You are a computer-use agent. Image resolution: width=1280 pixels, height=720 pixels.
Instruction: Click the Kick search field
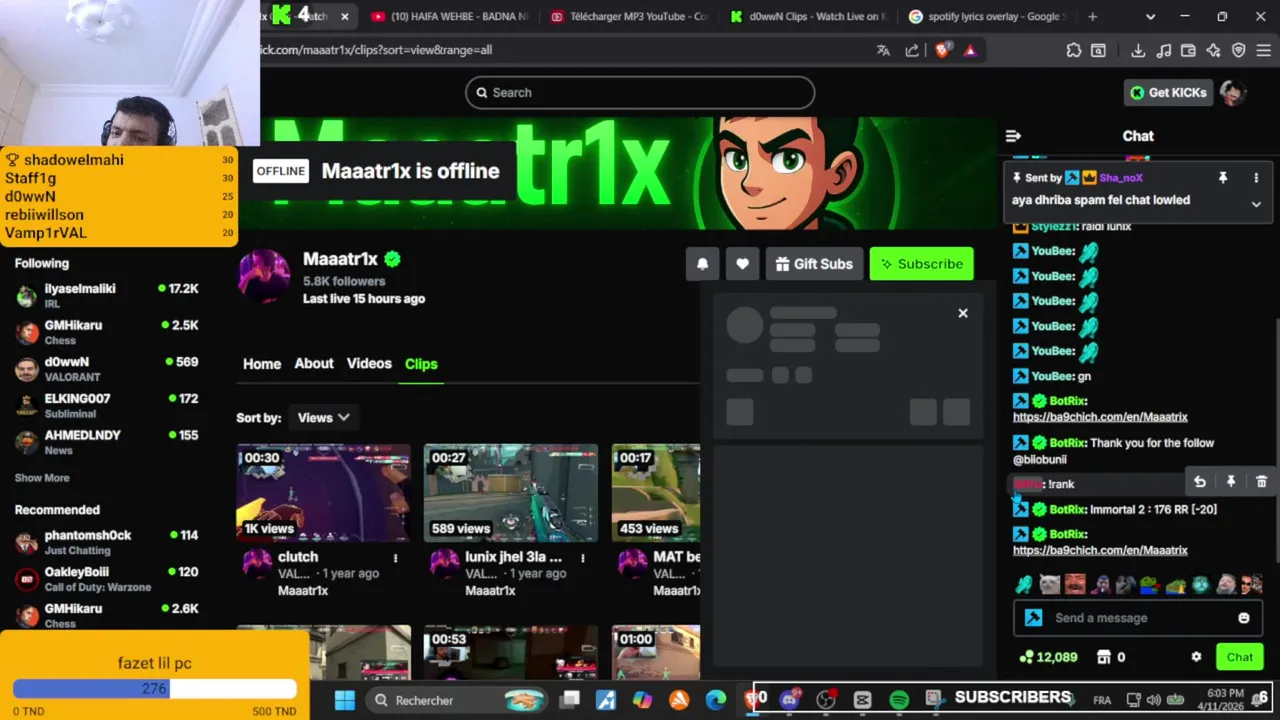tap(640, 92)
